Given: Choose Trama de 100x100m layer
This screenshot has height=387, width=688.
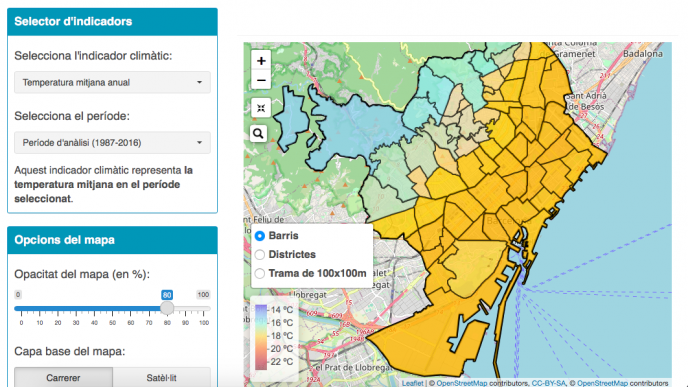Looking at the screenshot, I should [260, 273].
